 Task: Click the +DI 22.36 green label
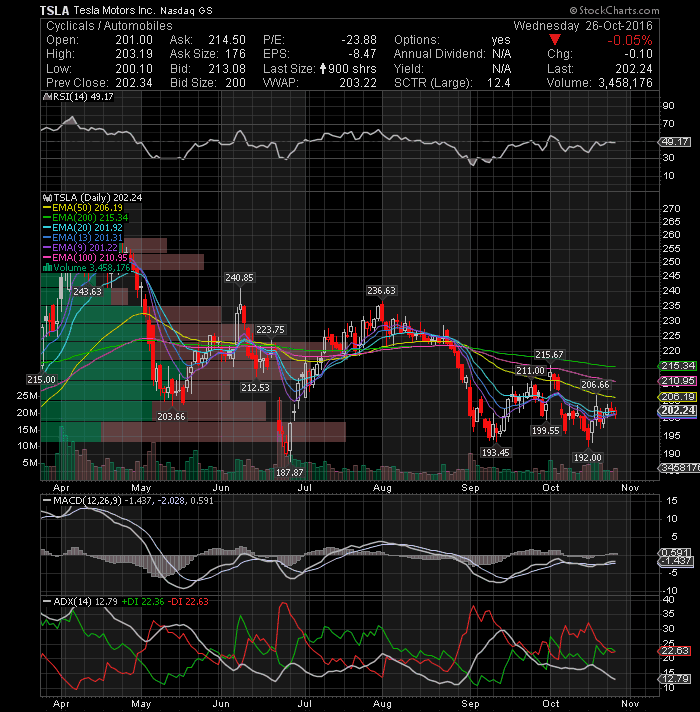coord(143,602)
